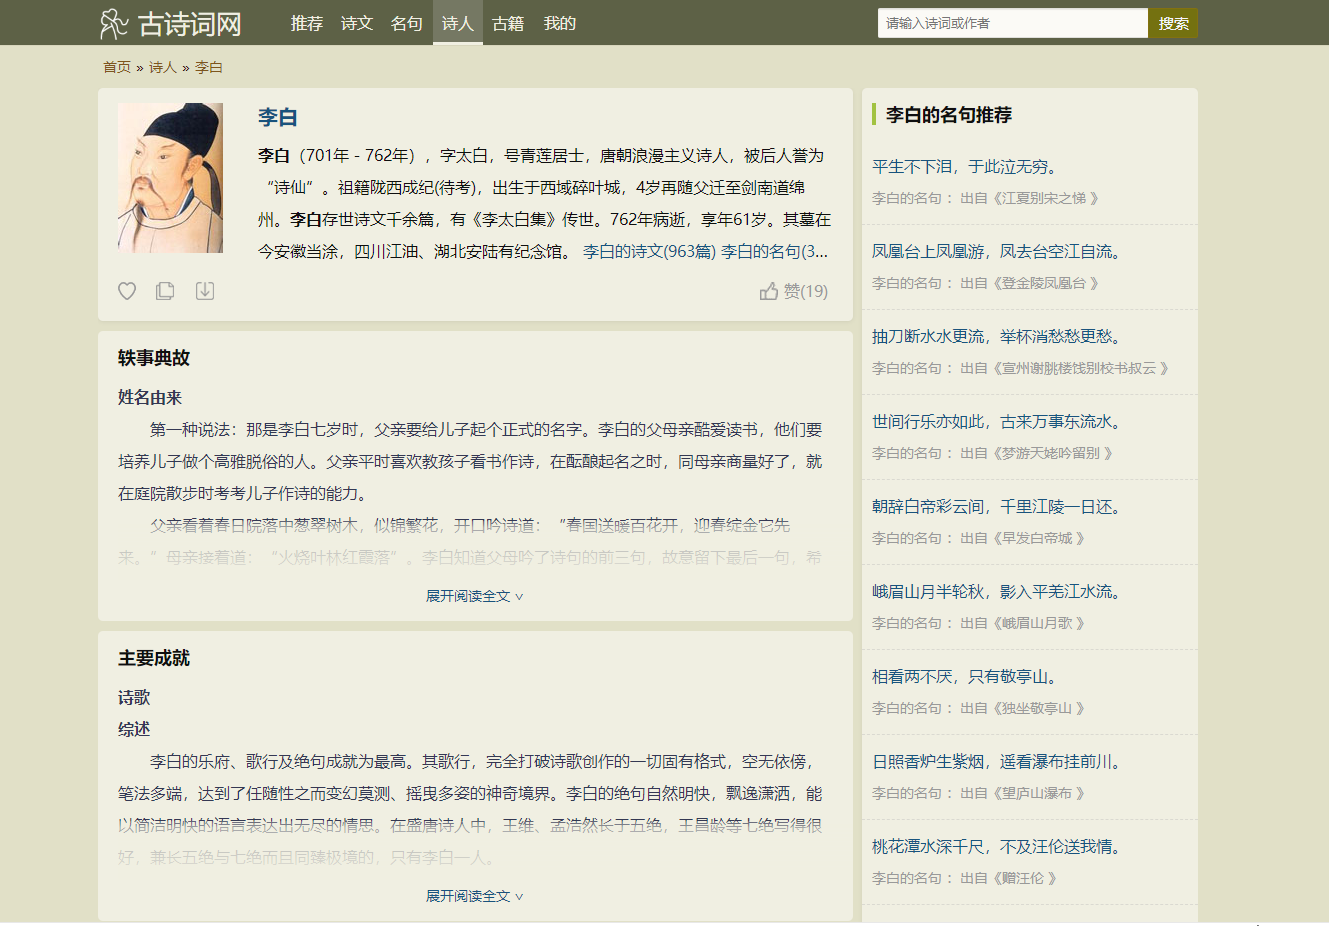Focus the 请输入诗词或作者 search box
The image size is (1329, 926).
(1013, 23)
